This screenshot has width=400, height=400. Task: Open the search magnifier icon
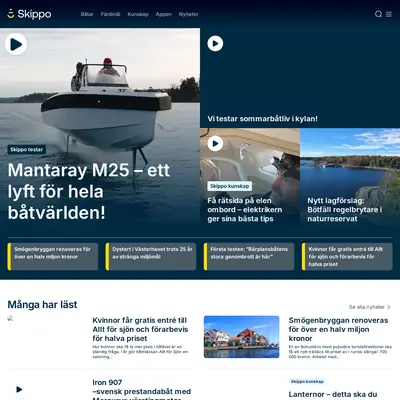click(378, 14)
